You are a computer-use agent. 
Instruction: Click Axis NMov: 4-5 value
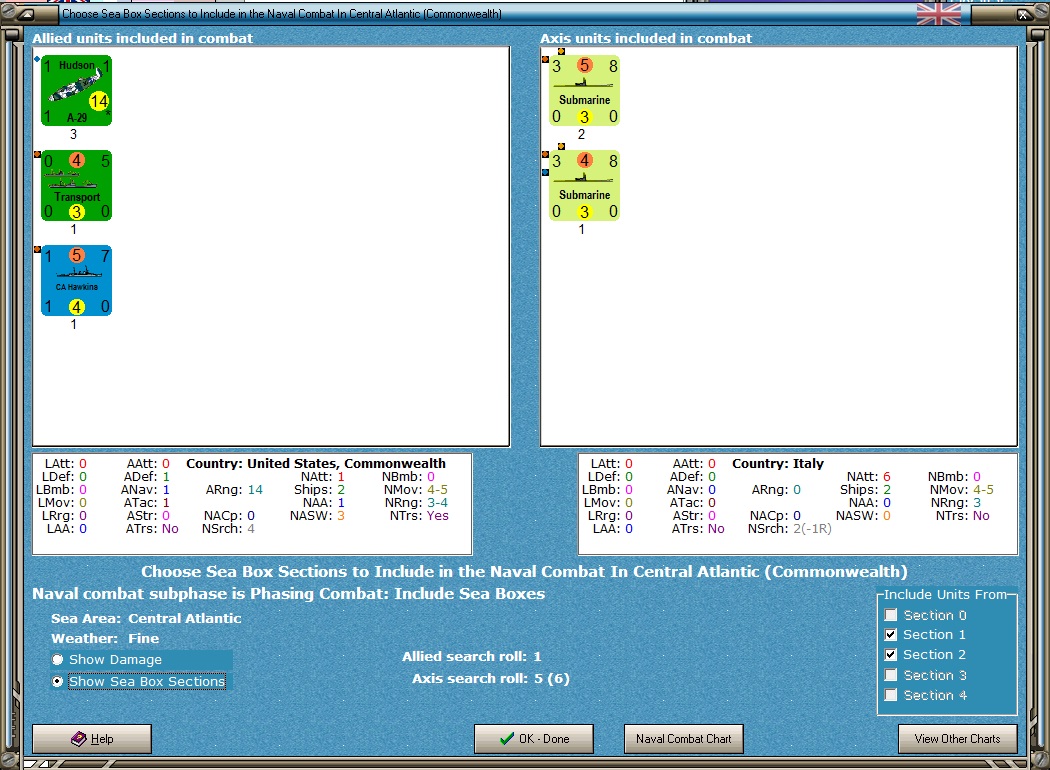(x=983, y=489)
